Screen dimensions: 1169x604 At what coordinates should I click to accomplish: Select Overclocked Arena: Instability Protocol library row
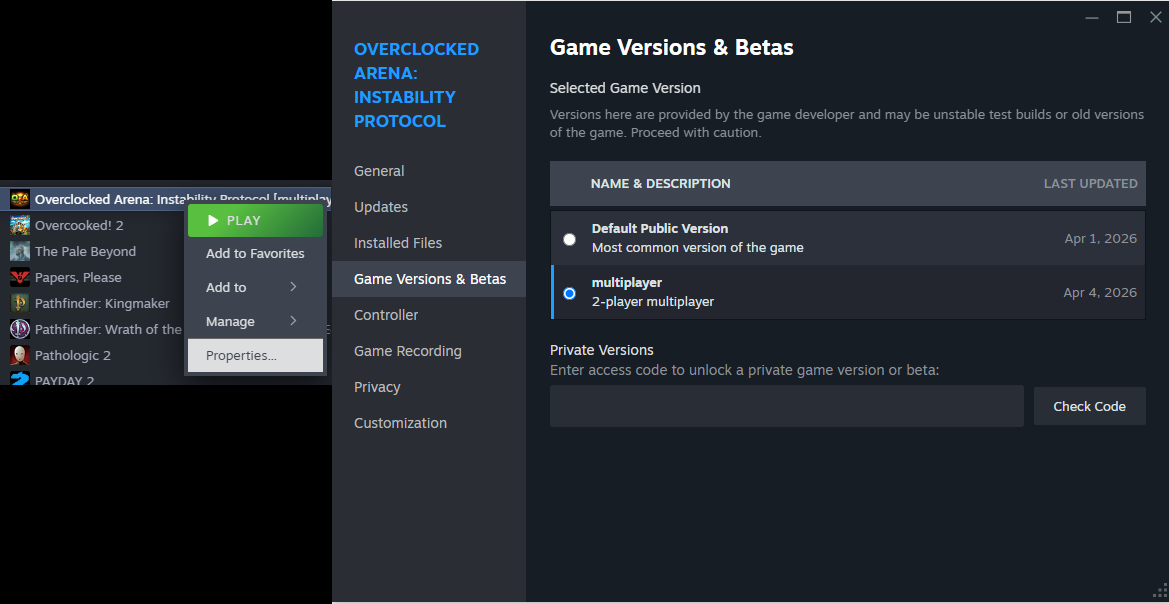(x=166, y=199)
